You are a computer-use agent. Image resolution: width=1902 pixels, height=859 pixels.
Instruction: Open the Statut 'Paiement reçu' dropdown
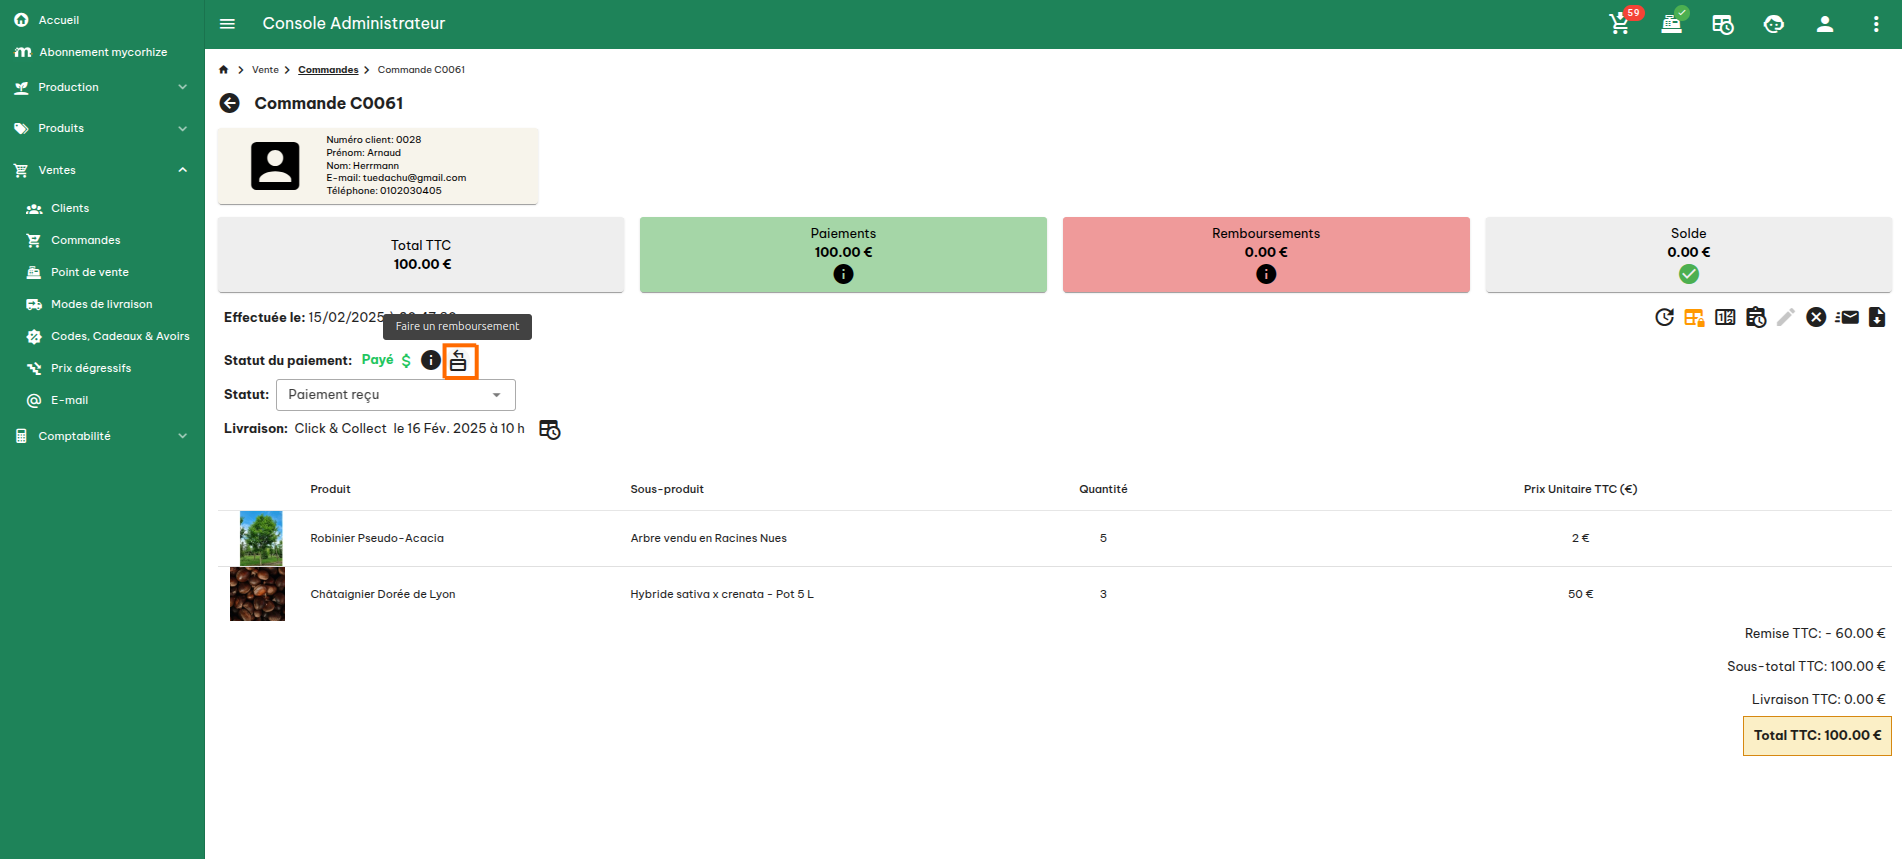coord(396,395)
